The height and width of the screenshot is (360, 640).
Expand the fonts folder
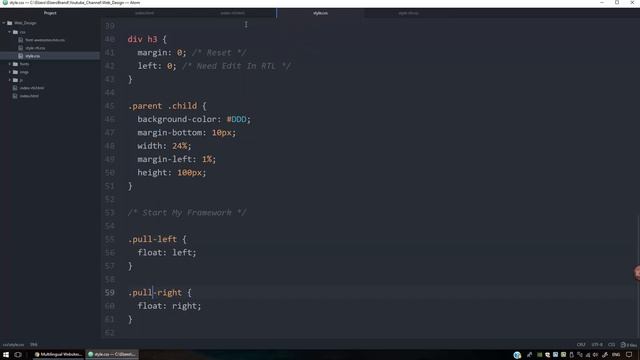[x=10, y=64]
